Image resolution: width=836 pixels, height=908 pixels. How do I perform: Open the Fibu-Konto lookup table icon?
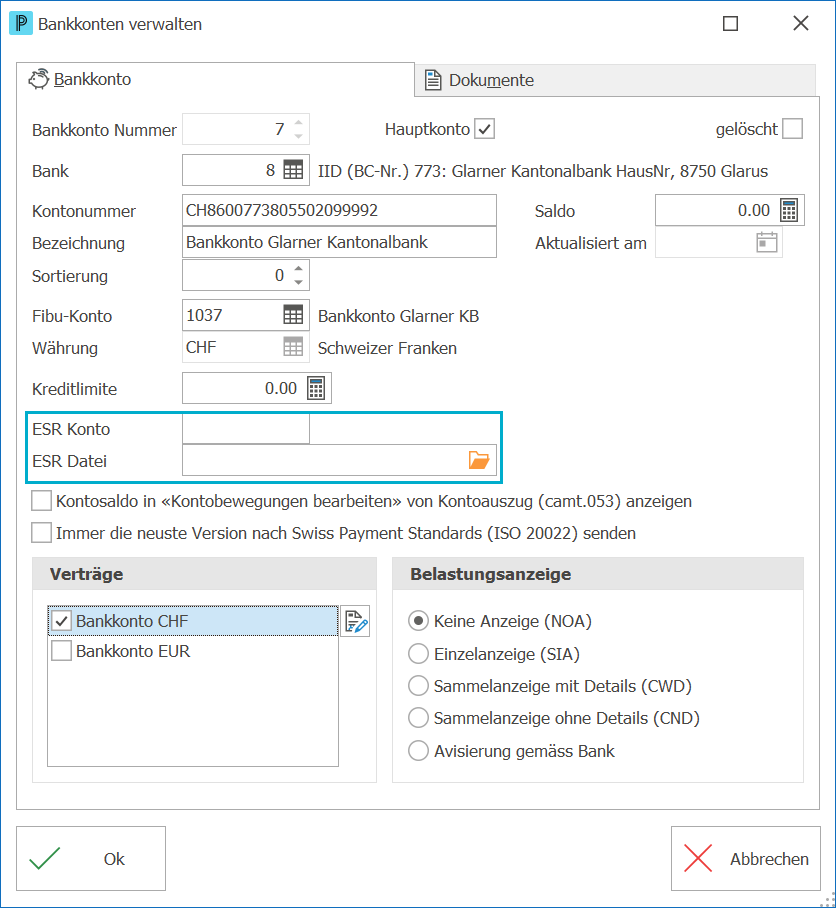point(293,315)
